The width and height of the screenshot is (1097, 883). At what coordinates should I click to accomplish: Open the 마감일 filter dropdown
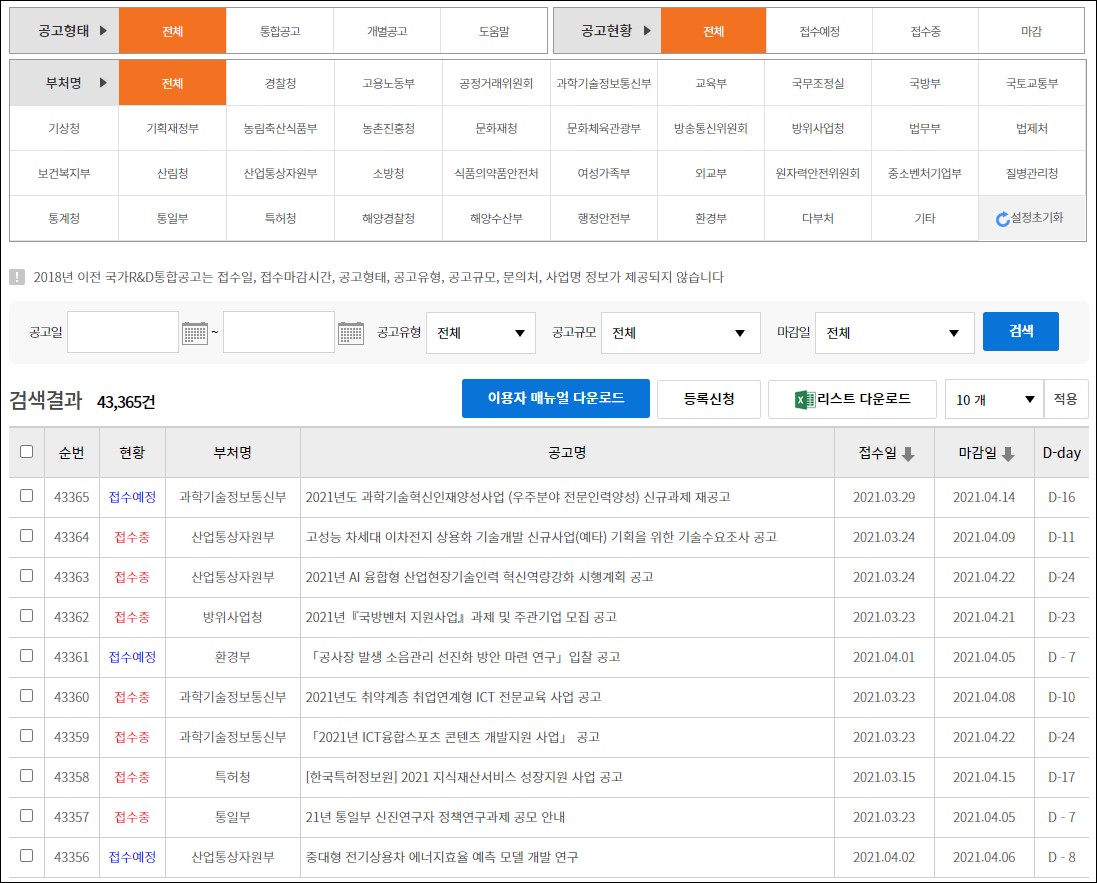point(894,333)
